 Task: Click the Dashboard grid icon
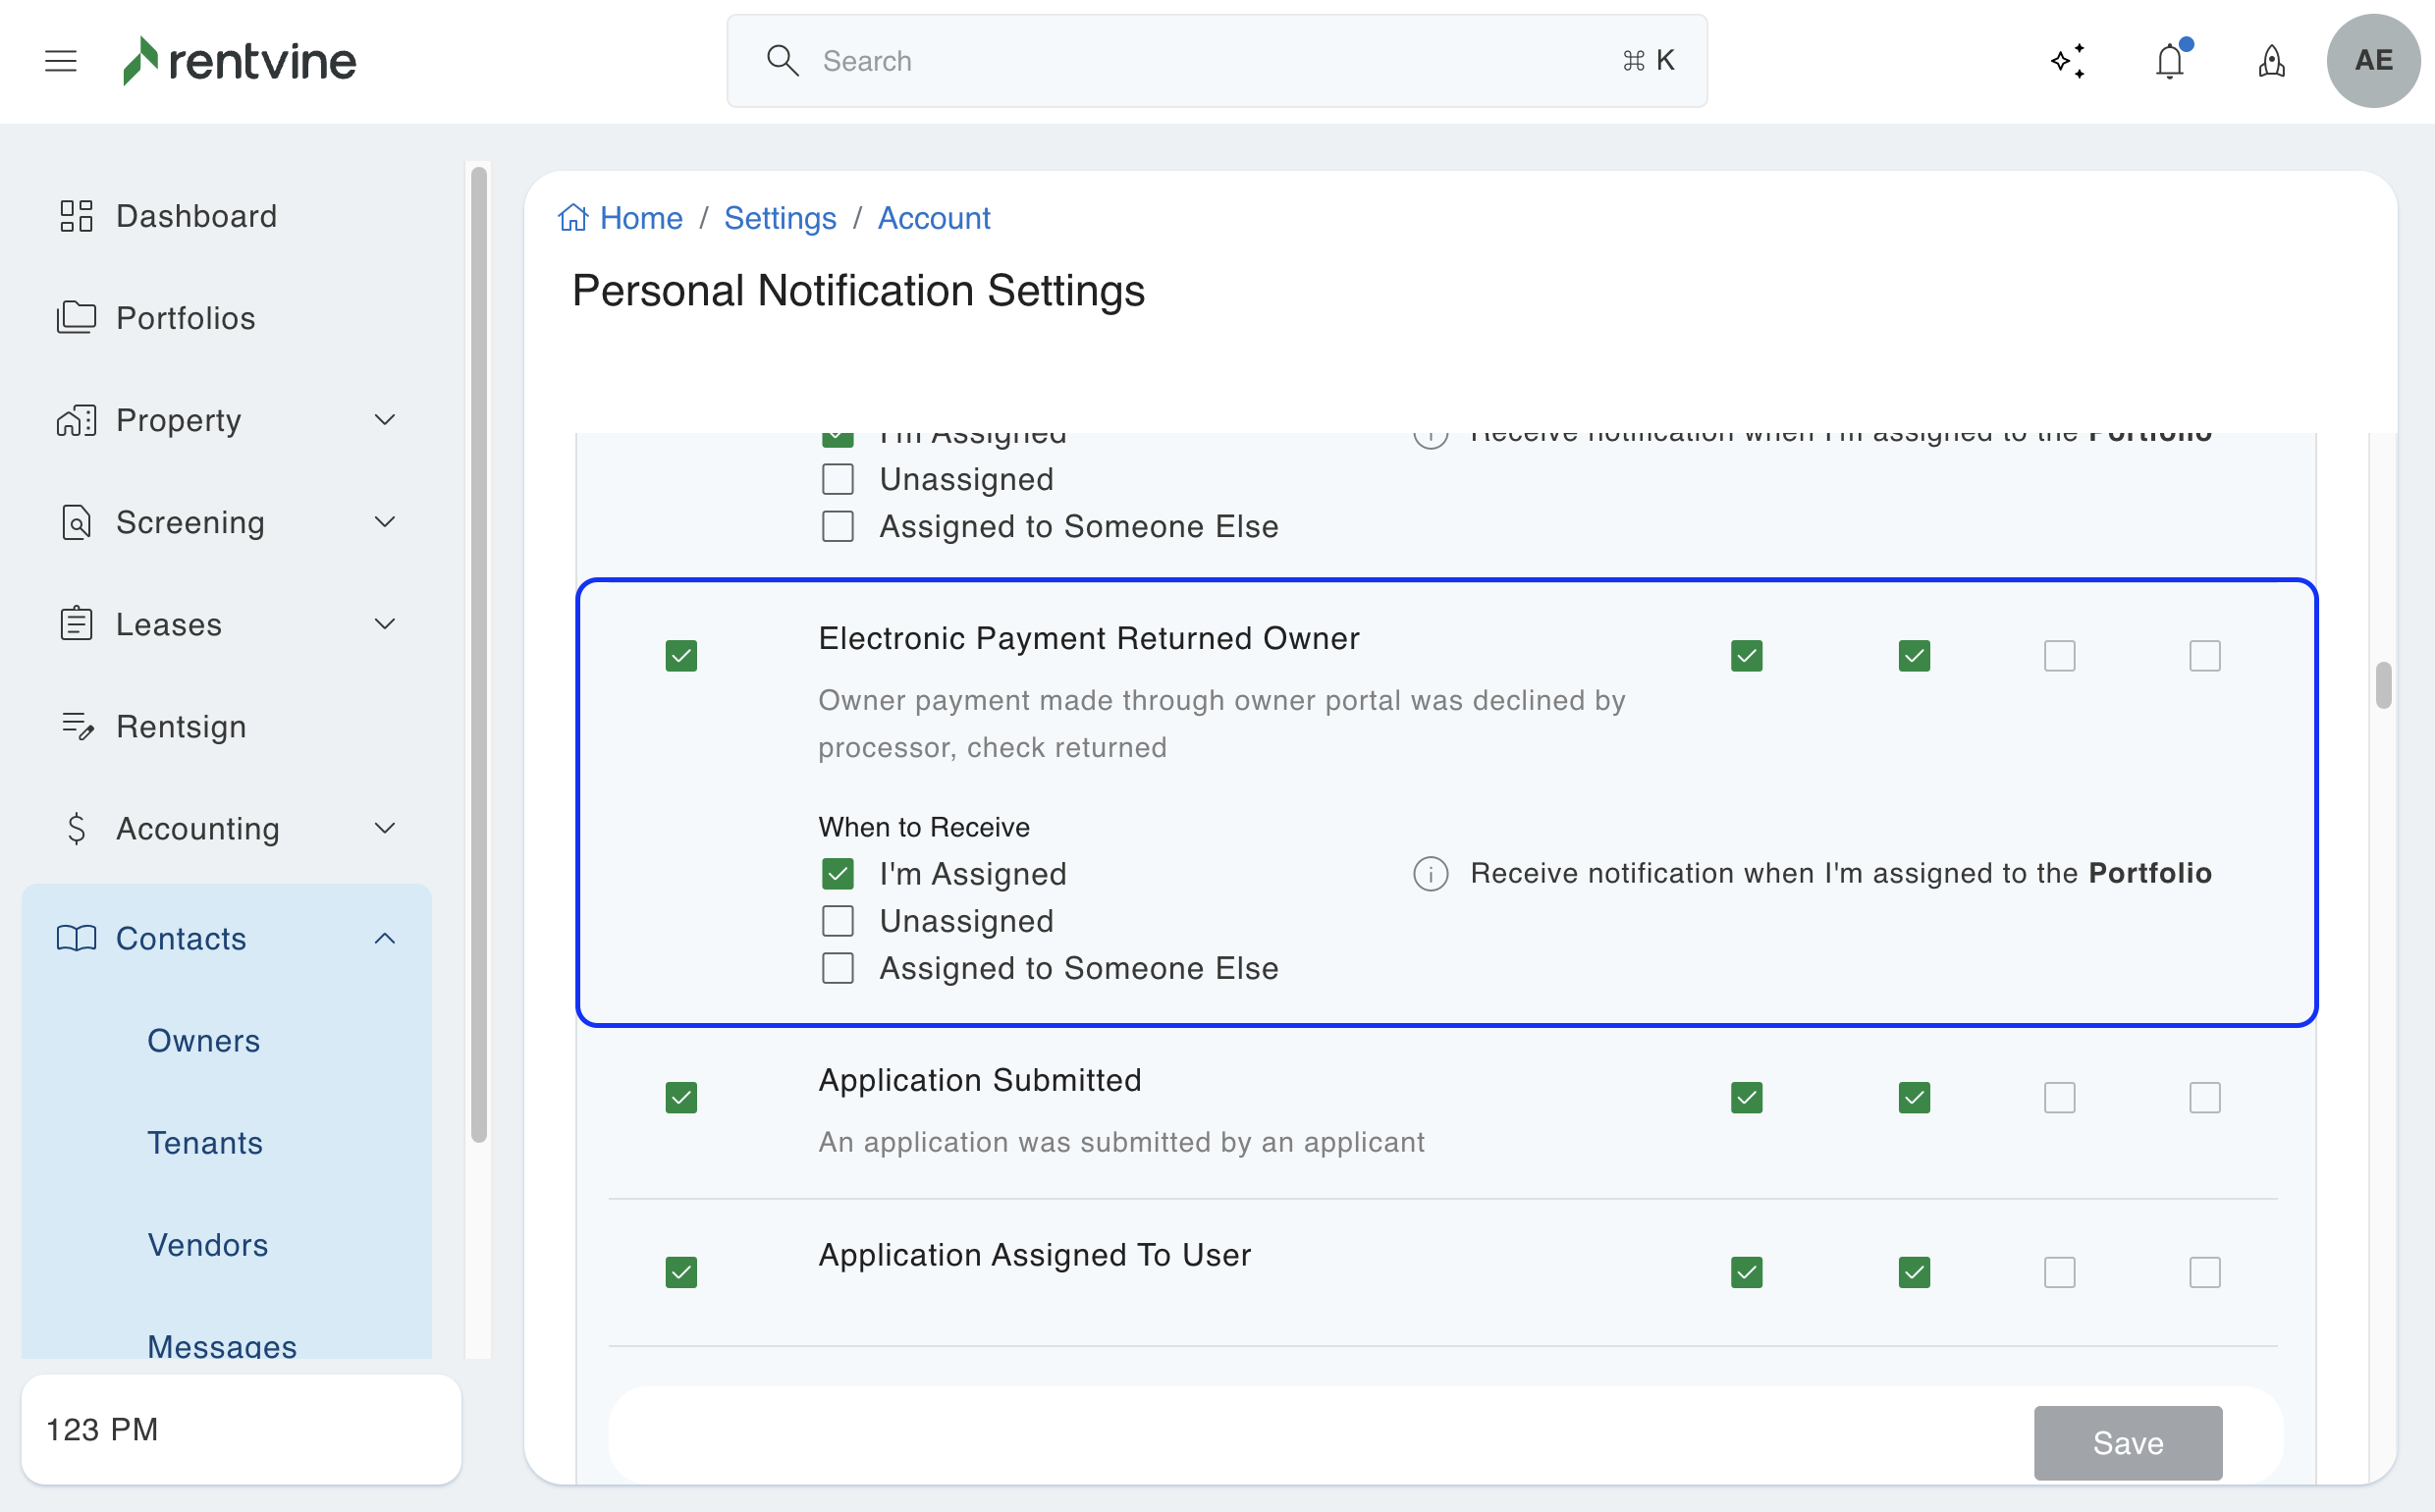pyautogui.click(x=76, y=216)
